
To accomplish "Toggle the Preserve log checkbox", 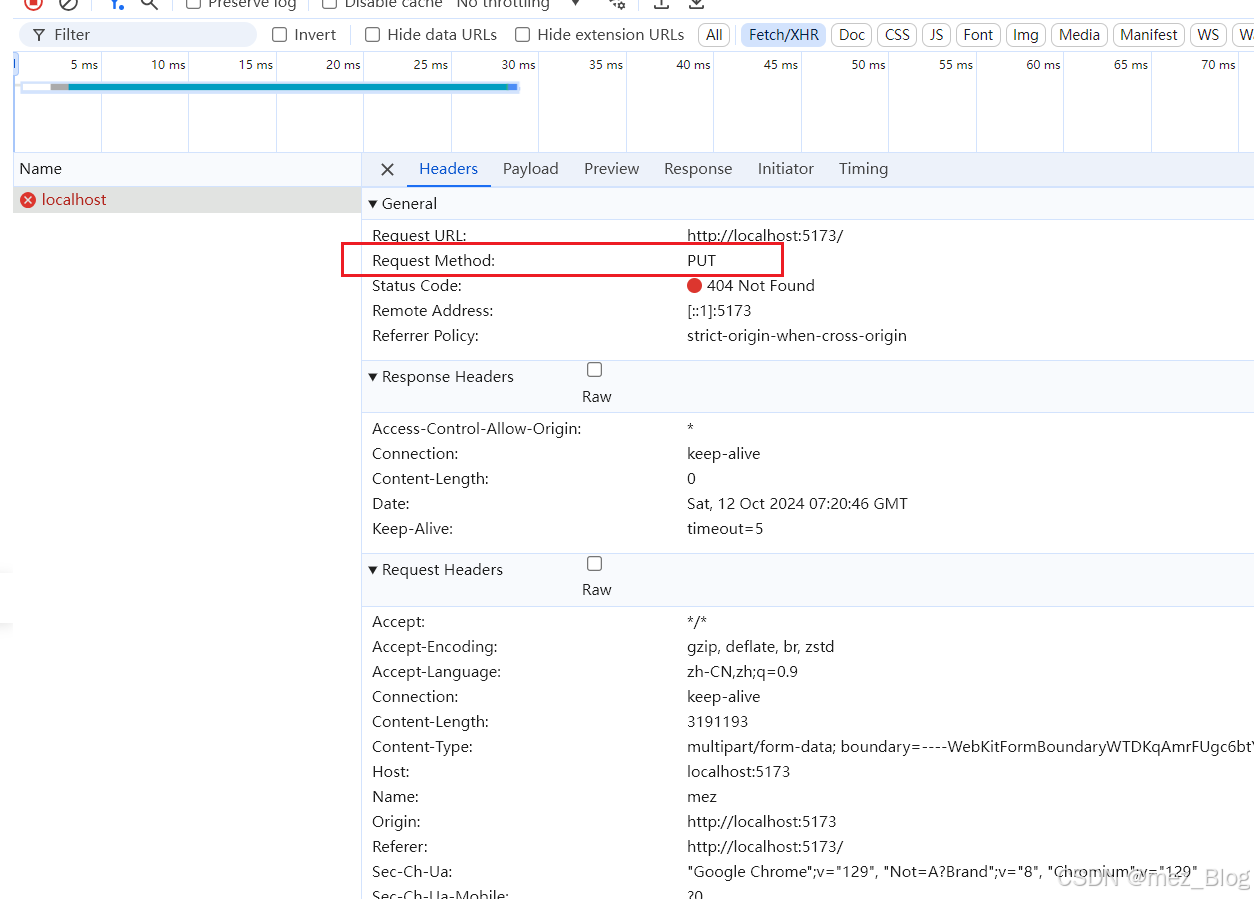I will [x=193, y=4].
